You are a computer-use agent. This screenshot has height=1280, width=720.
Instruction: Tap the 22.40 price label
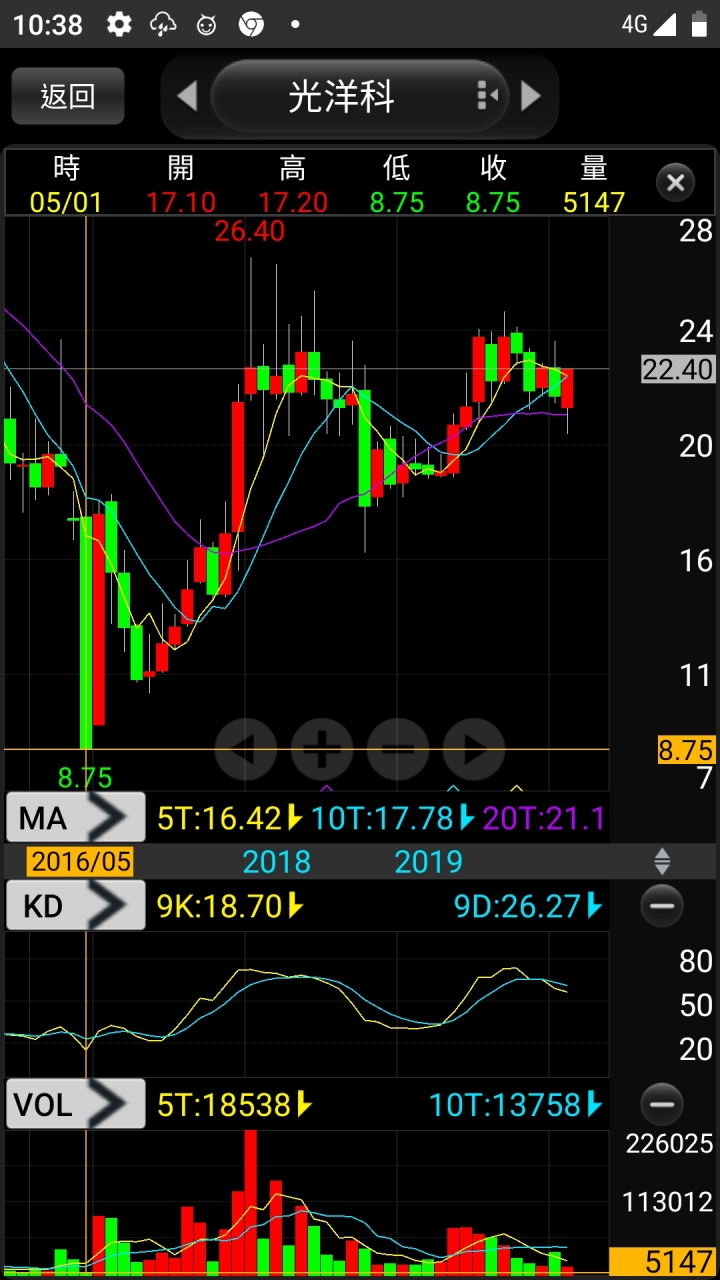click(x=678, y=369)
